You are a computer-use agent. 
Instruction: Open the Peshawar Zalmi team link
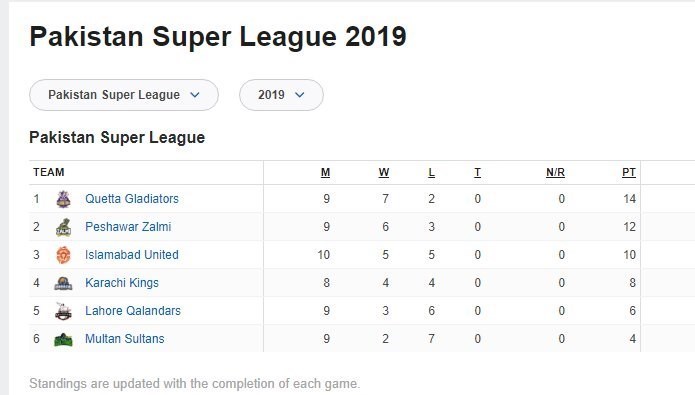(x=128, y=227)
